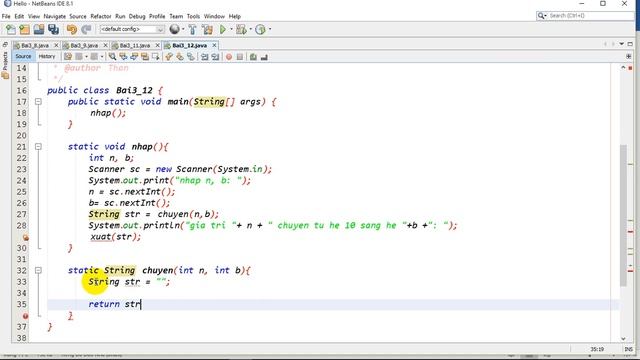640x360 pixels.
Task: Click the New Project icon
Action: tap(24, 29)
